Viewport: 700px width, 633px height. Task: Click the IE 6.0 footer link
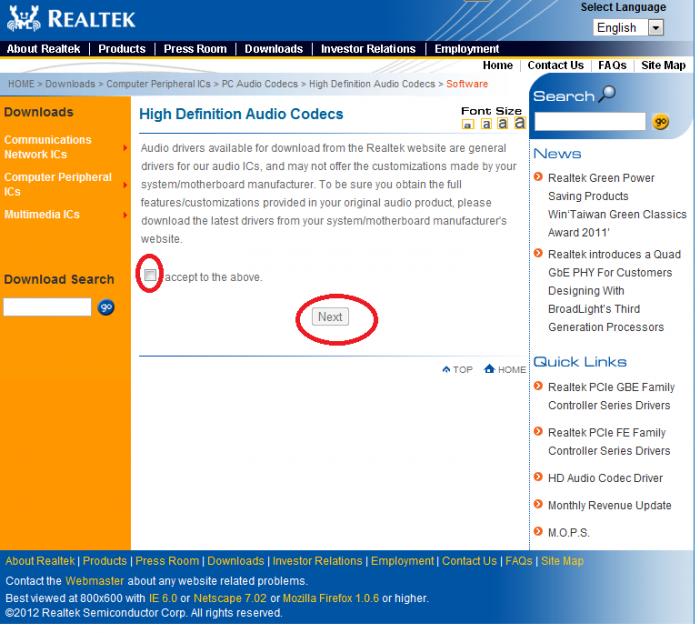[163, 598]
